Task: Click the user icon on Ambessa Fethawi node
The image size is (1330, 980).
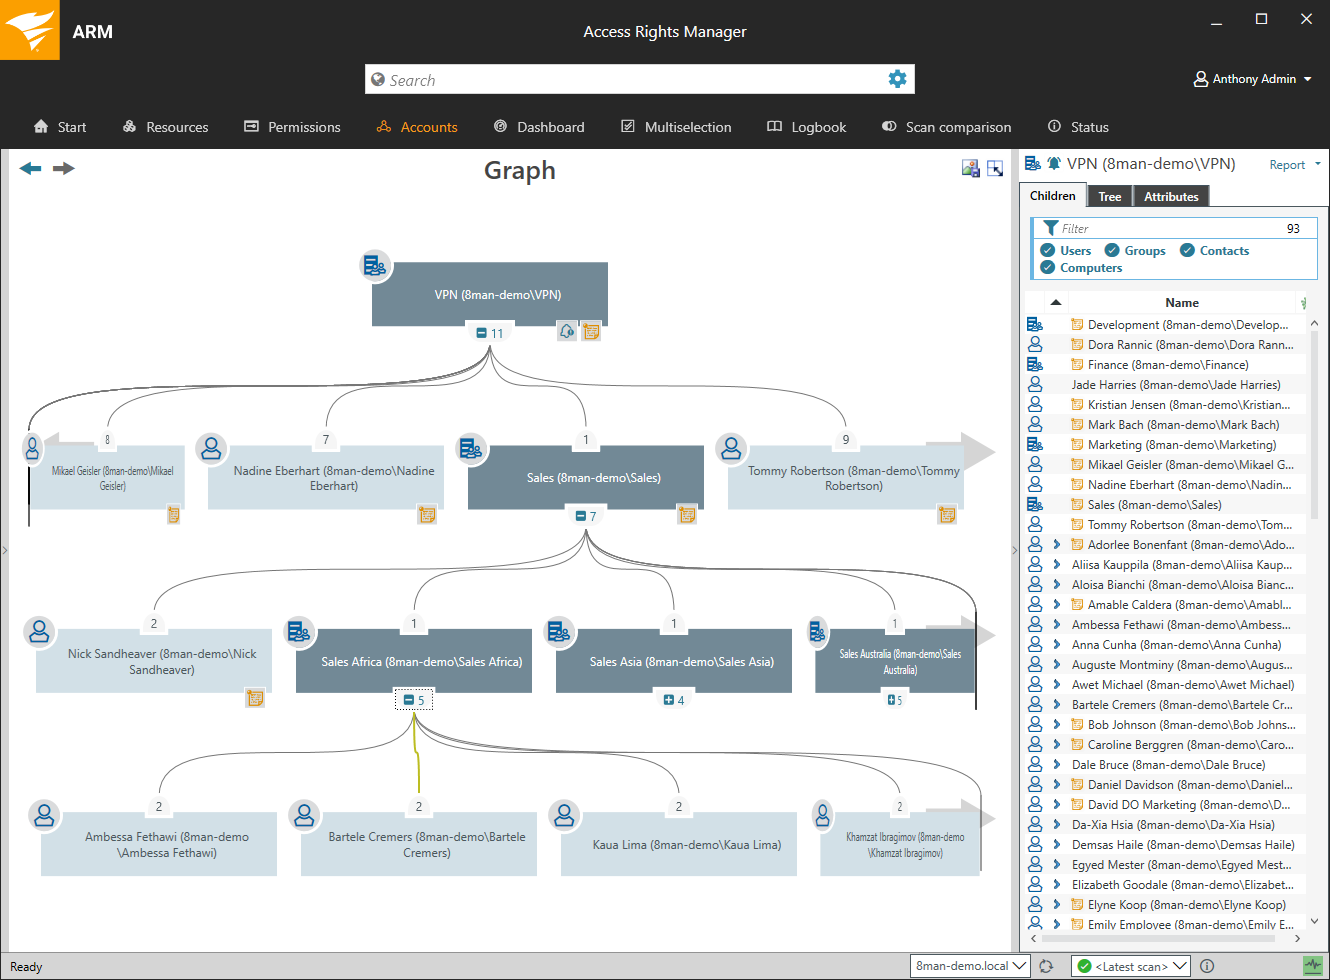Action: coord(44,815)
